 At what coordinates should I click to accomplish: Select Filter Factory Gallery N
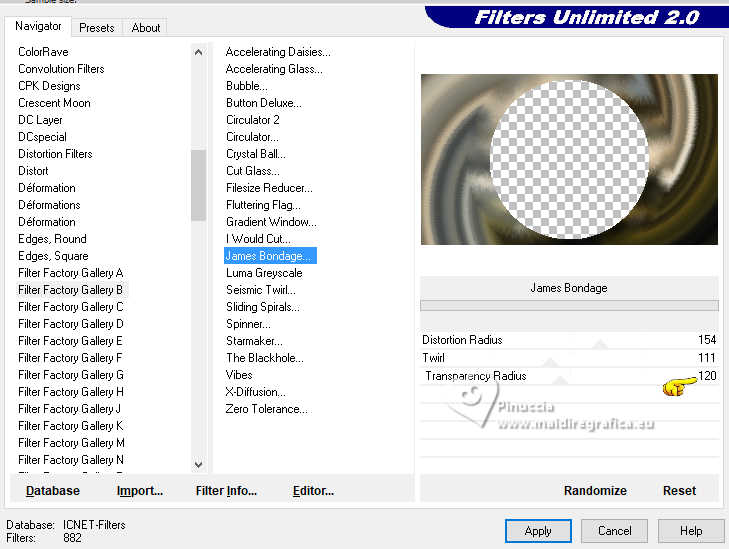click(x=71, y=460)
